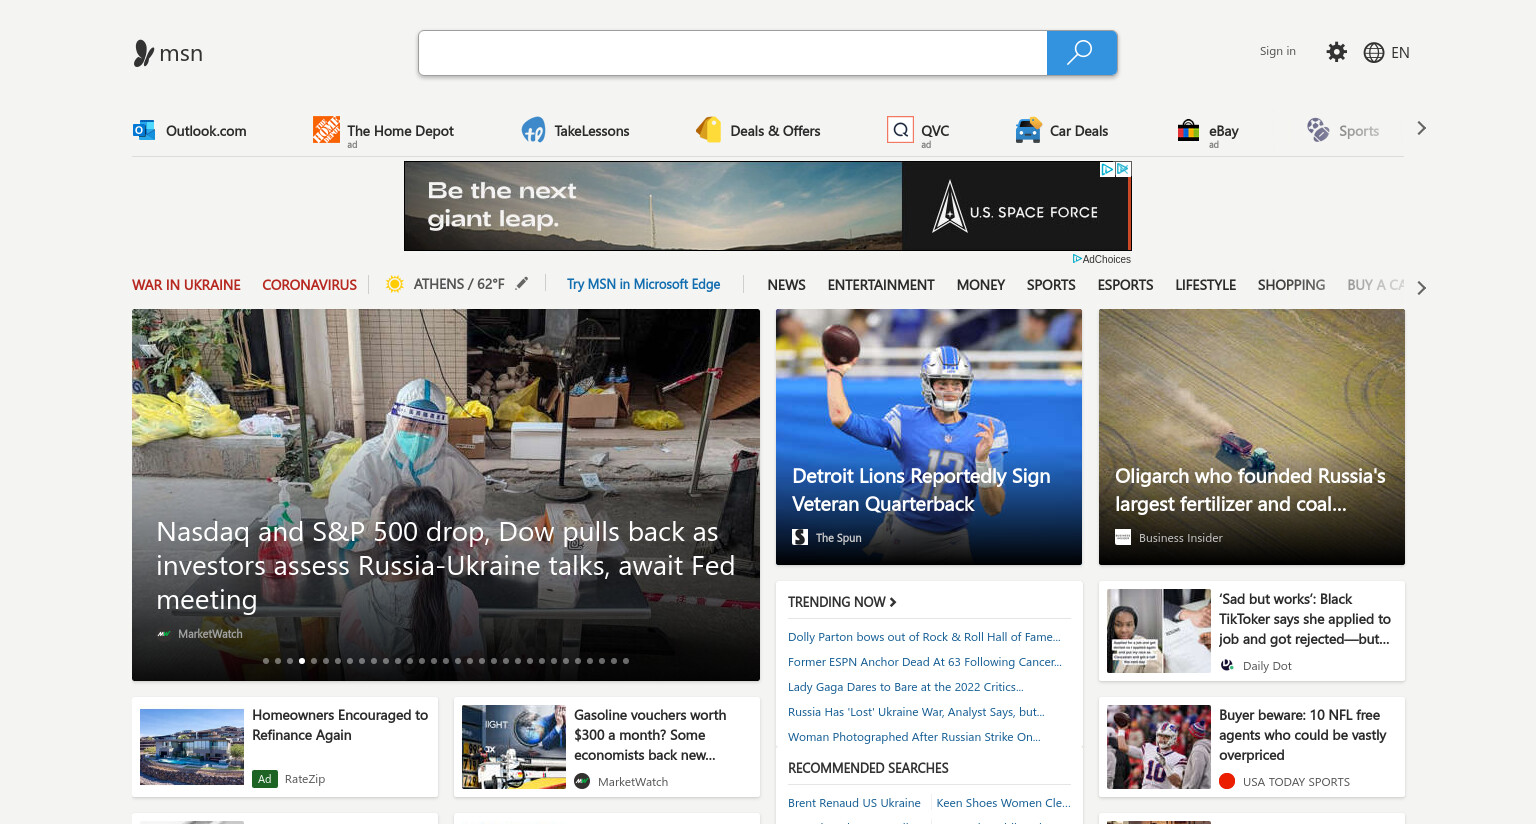Expand navigation categories with the right chevron
Screen dimensions: 1536x824
[x=1421, y=288]
